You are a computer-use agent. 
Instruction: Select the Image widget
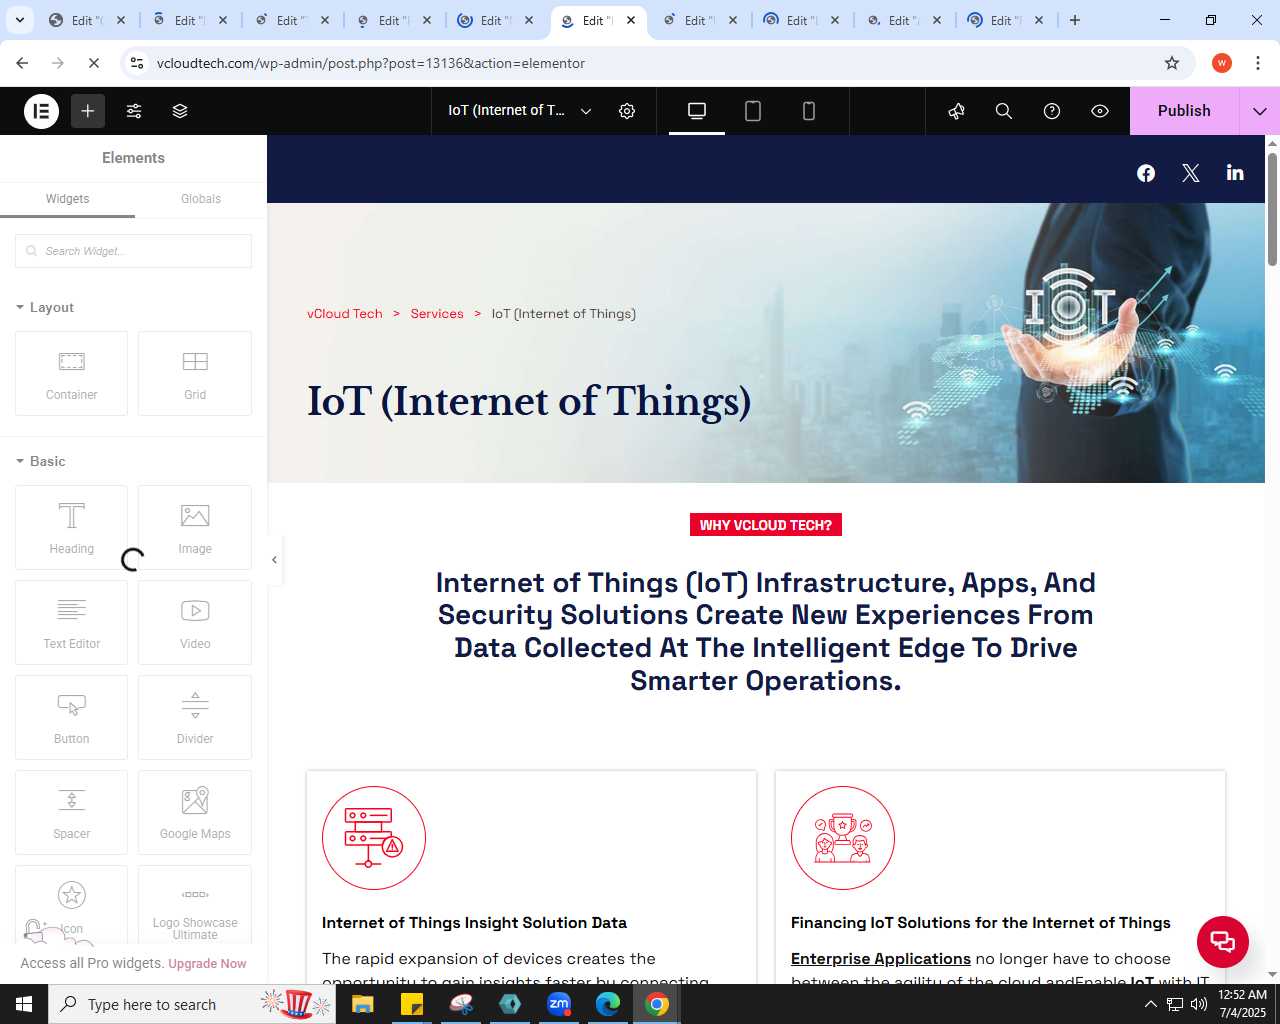(195, 527)
